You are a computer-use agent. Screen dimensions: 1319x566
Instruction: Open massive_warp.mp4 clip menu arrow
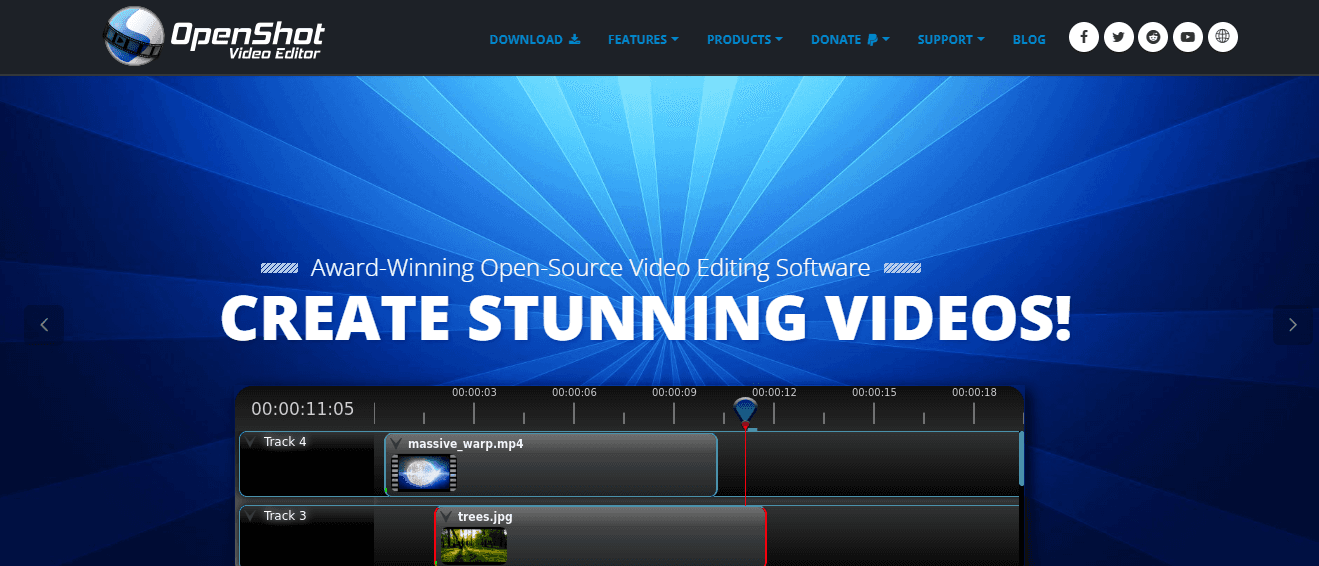tap(396, 444)
